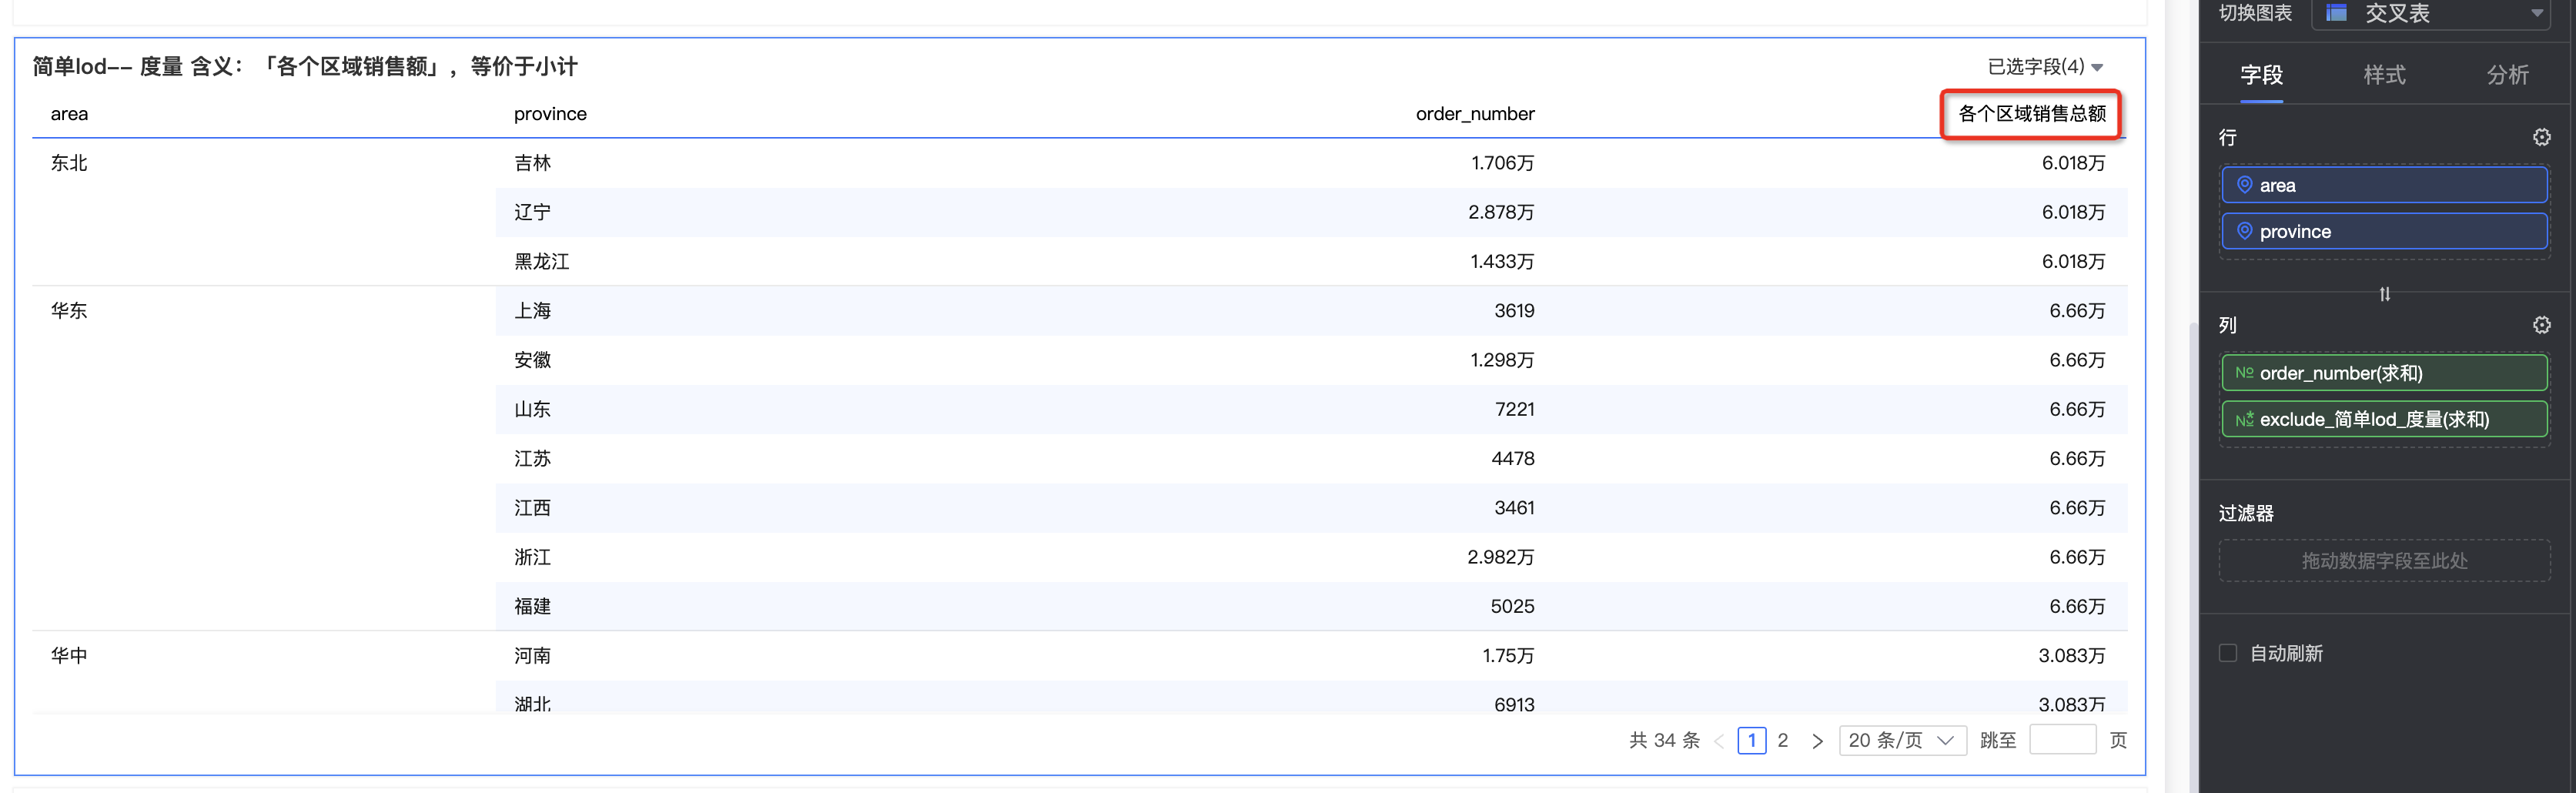Click the swap rows and columns icon
This screenshot has height=793, width=2576.
(2385, 294)
